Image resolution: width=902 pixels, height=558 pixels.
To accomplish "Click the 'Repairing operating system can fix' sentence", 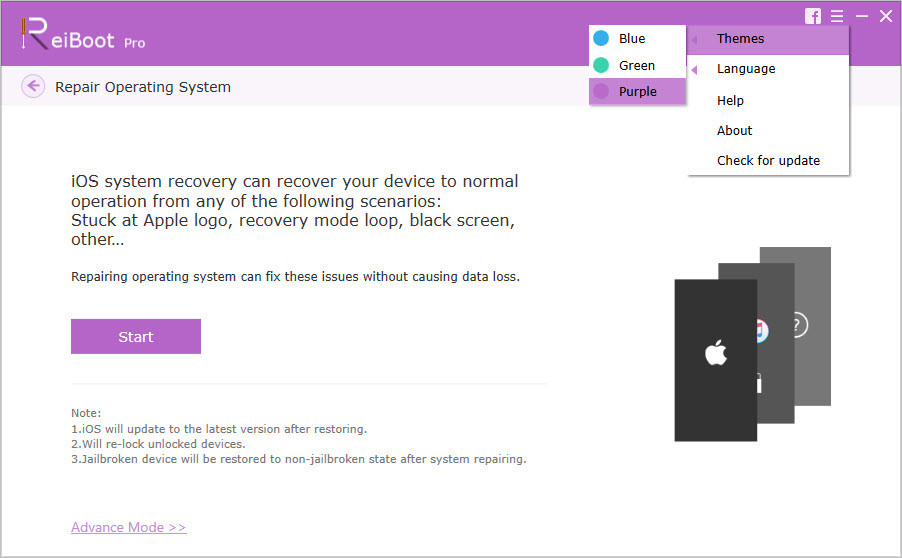I will 296,277.
